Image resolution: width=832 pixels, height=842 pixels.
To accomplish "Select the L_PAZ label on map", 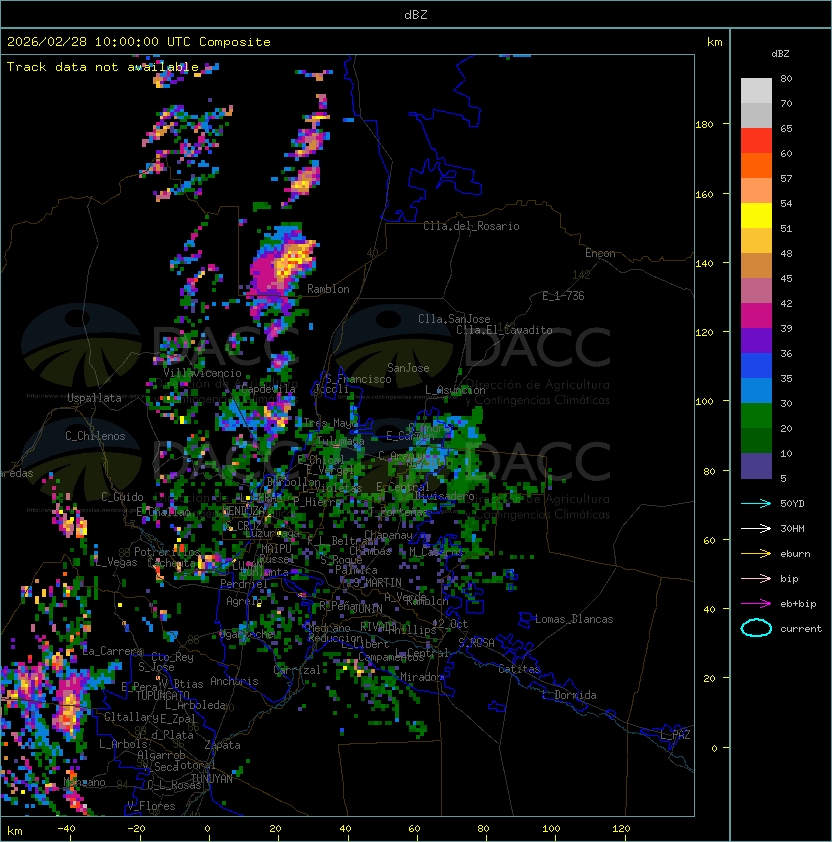I will 675,735.
